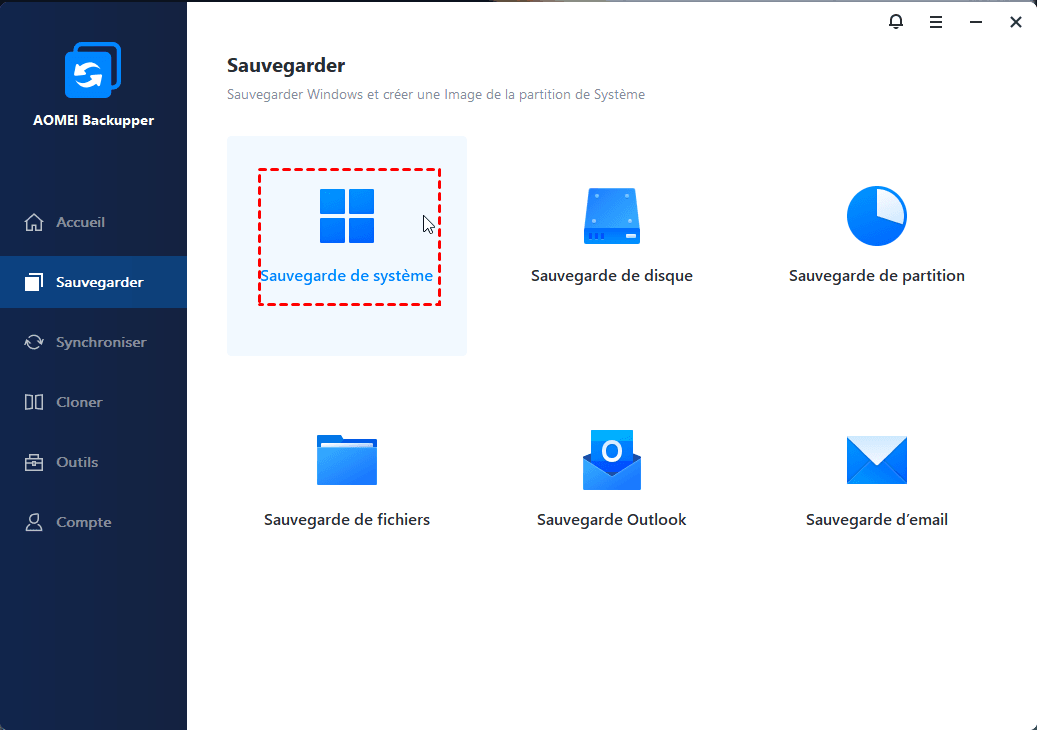Select the Windows logo system backup icon
Image resolution: width=1037 pixels, height=730 pixels.
(x=347, y=216)
